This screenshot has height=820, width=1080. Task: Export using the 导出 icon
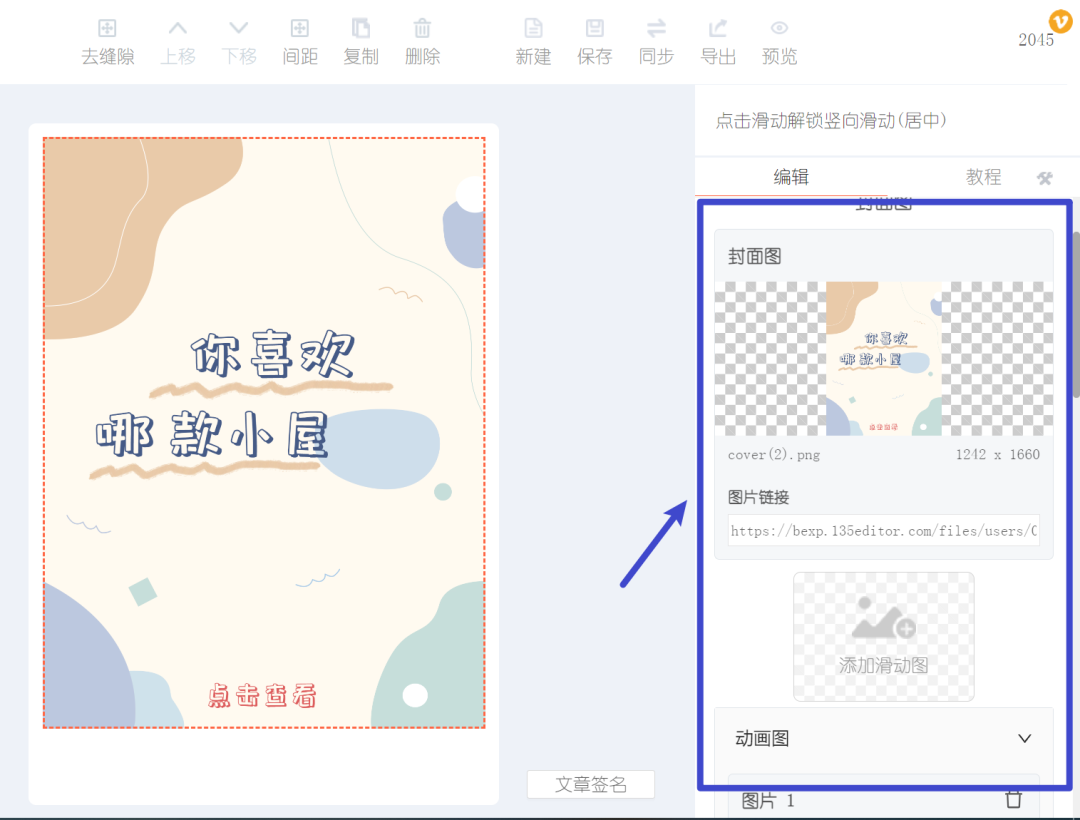tap(718, 28)
